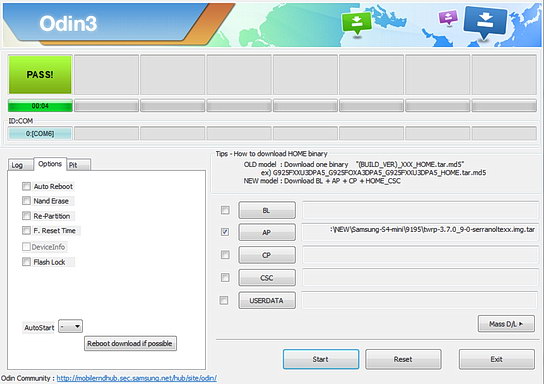Viewport: 544px width, 384px height.
Task: Click the empty CP file path field
Action: pos(420,255)
